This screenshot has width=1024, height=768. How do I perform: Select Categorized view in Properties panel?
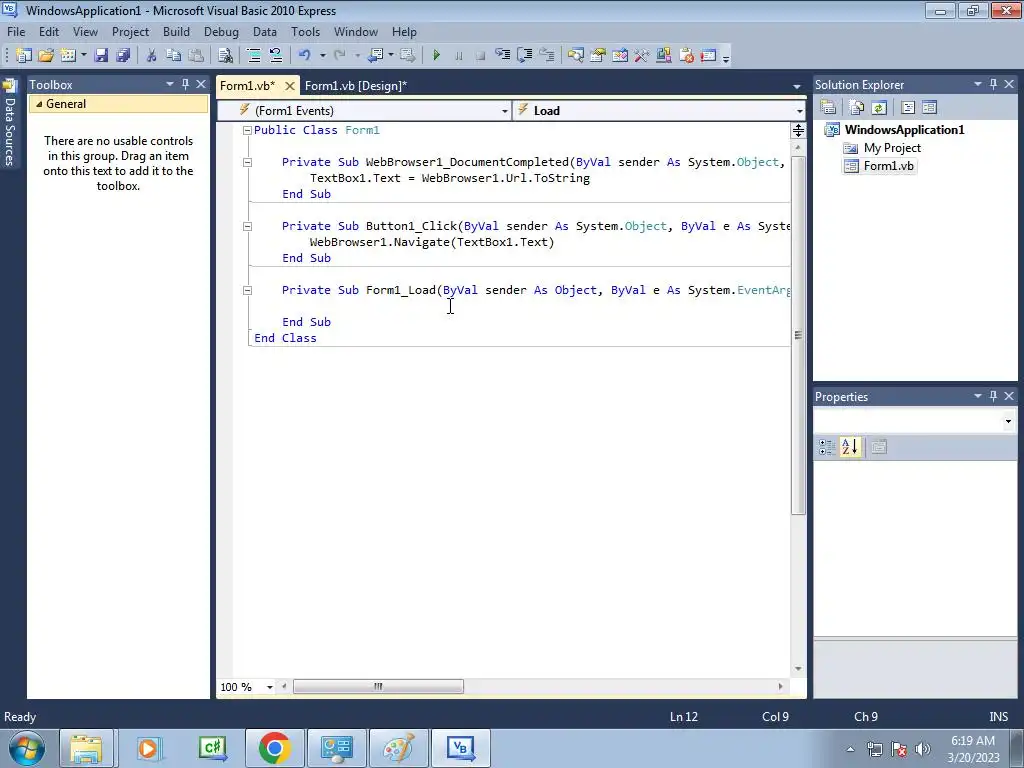click(x=827, y=447)
